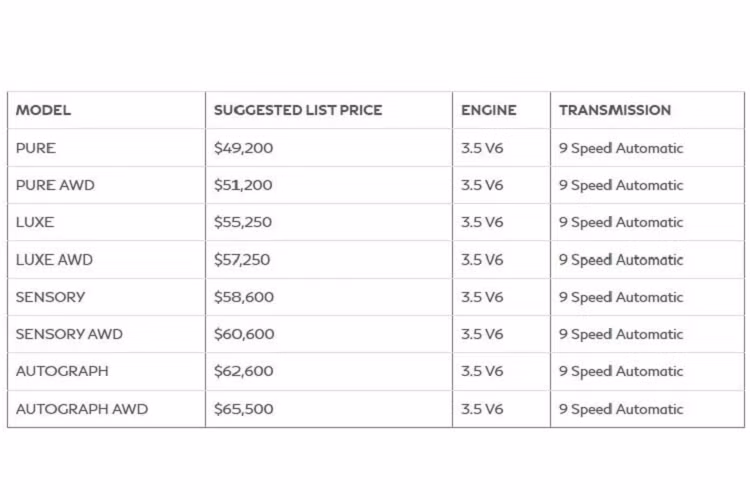750x500 pixels.
Task: Select the AUTOGRAPH AWD model cell
Action: 82,409
